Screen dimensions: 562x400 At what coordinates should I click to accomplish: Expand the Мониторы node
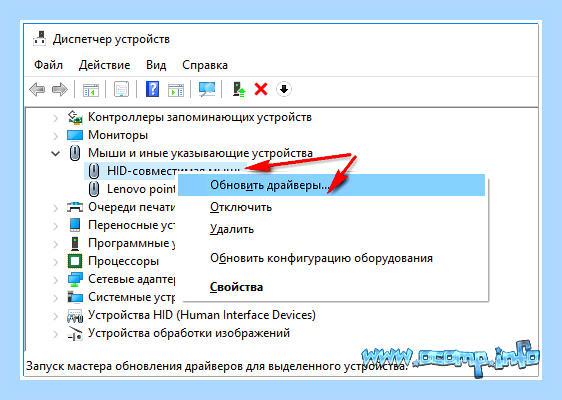56,136
